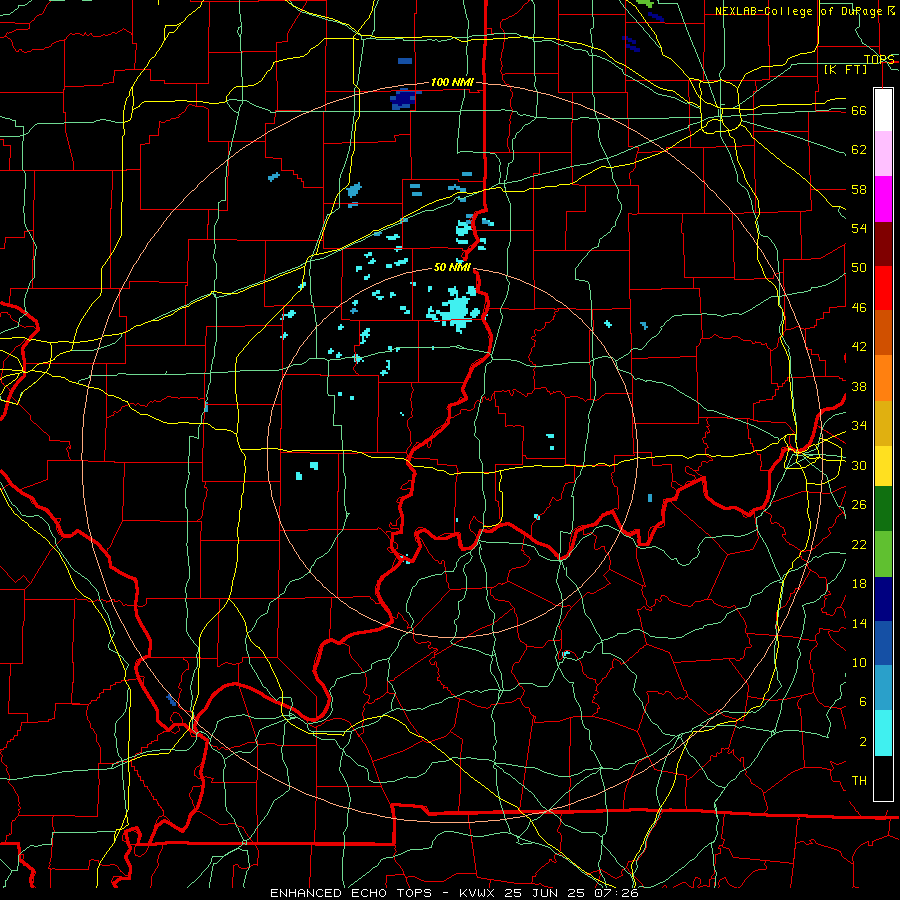
Task: Click the '50 NMI' range ring label
Action: coord(452,267)
